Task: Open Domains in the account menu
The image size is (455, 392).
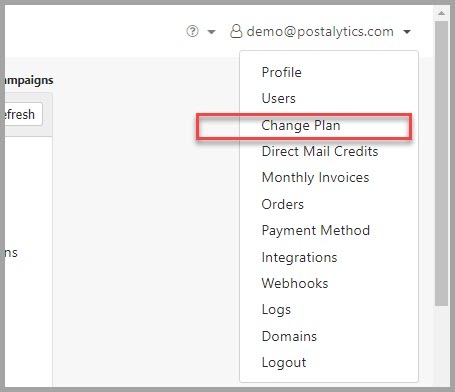Action: [x=289, y=336]
